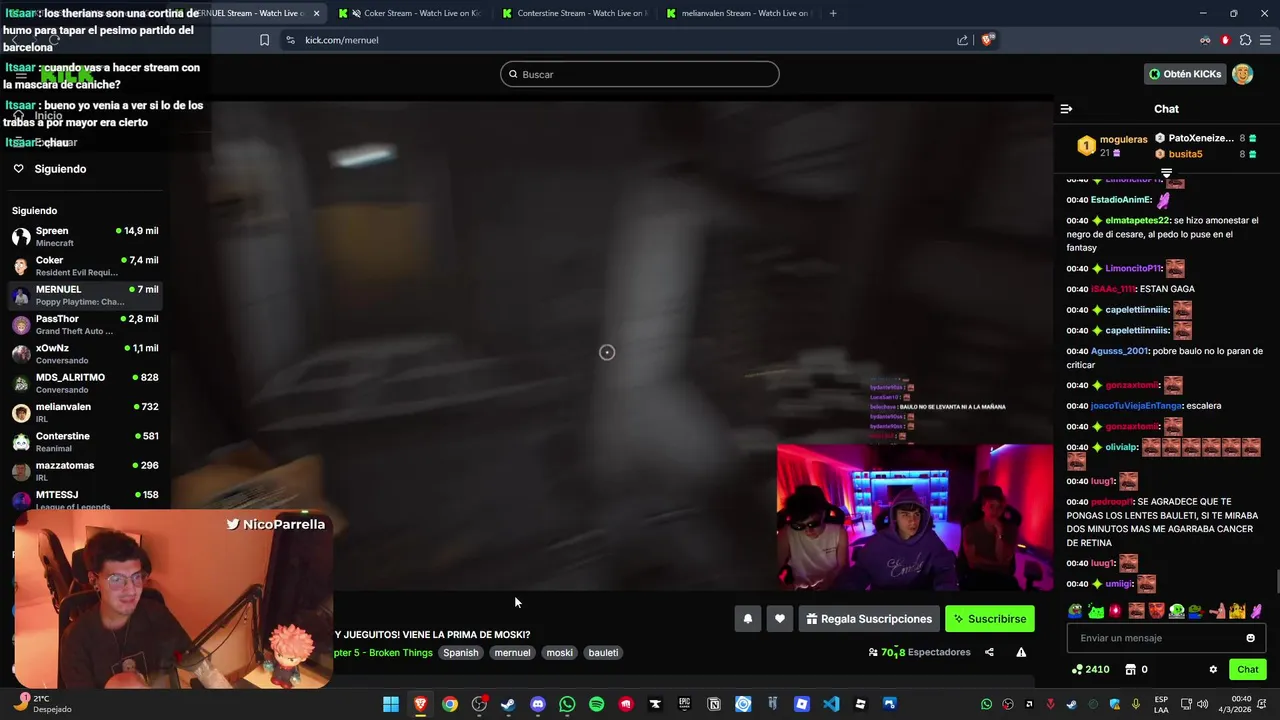Collapse the chat panel with the arrow icon
The height and width of the screenshot is (720, 1280).
coord(1066,109)
